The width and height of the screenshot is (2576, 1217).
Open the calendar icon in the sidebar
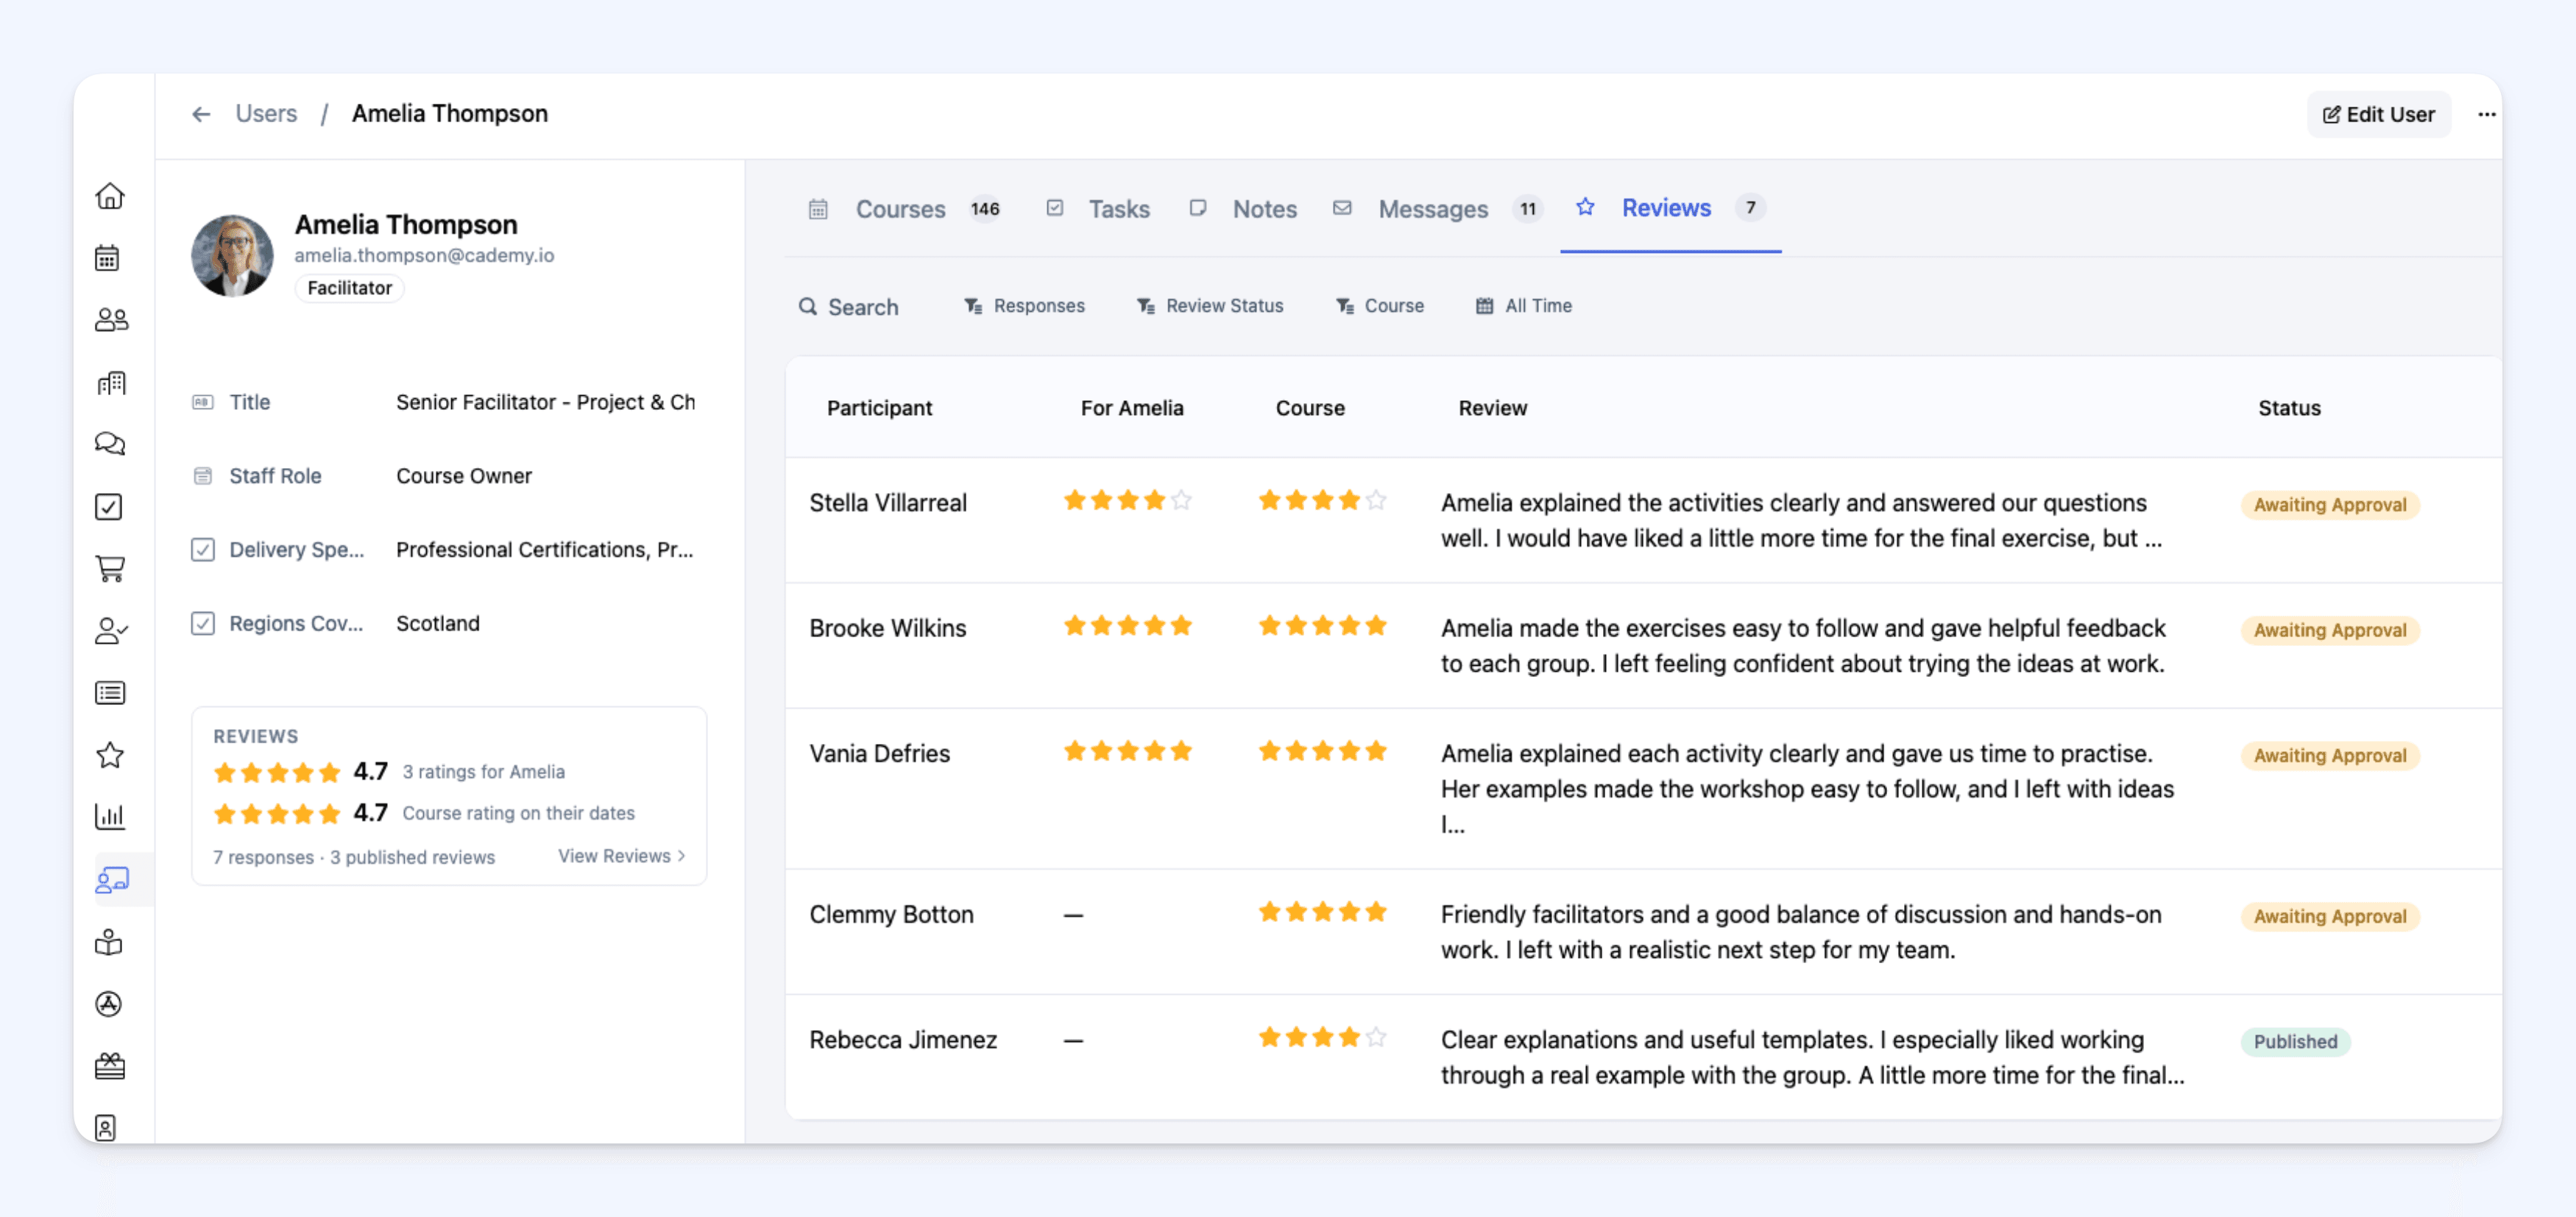point(108,258)
